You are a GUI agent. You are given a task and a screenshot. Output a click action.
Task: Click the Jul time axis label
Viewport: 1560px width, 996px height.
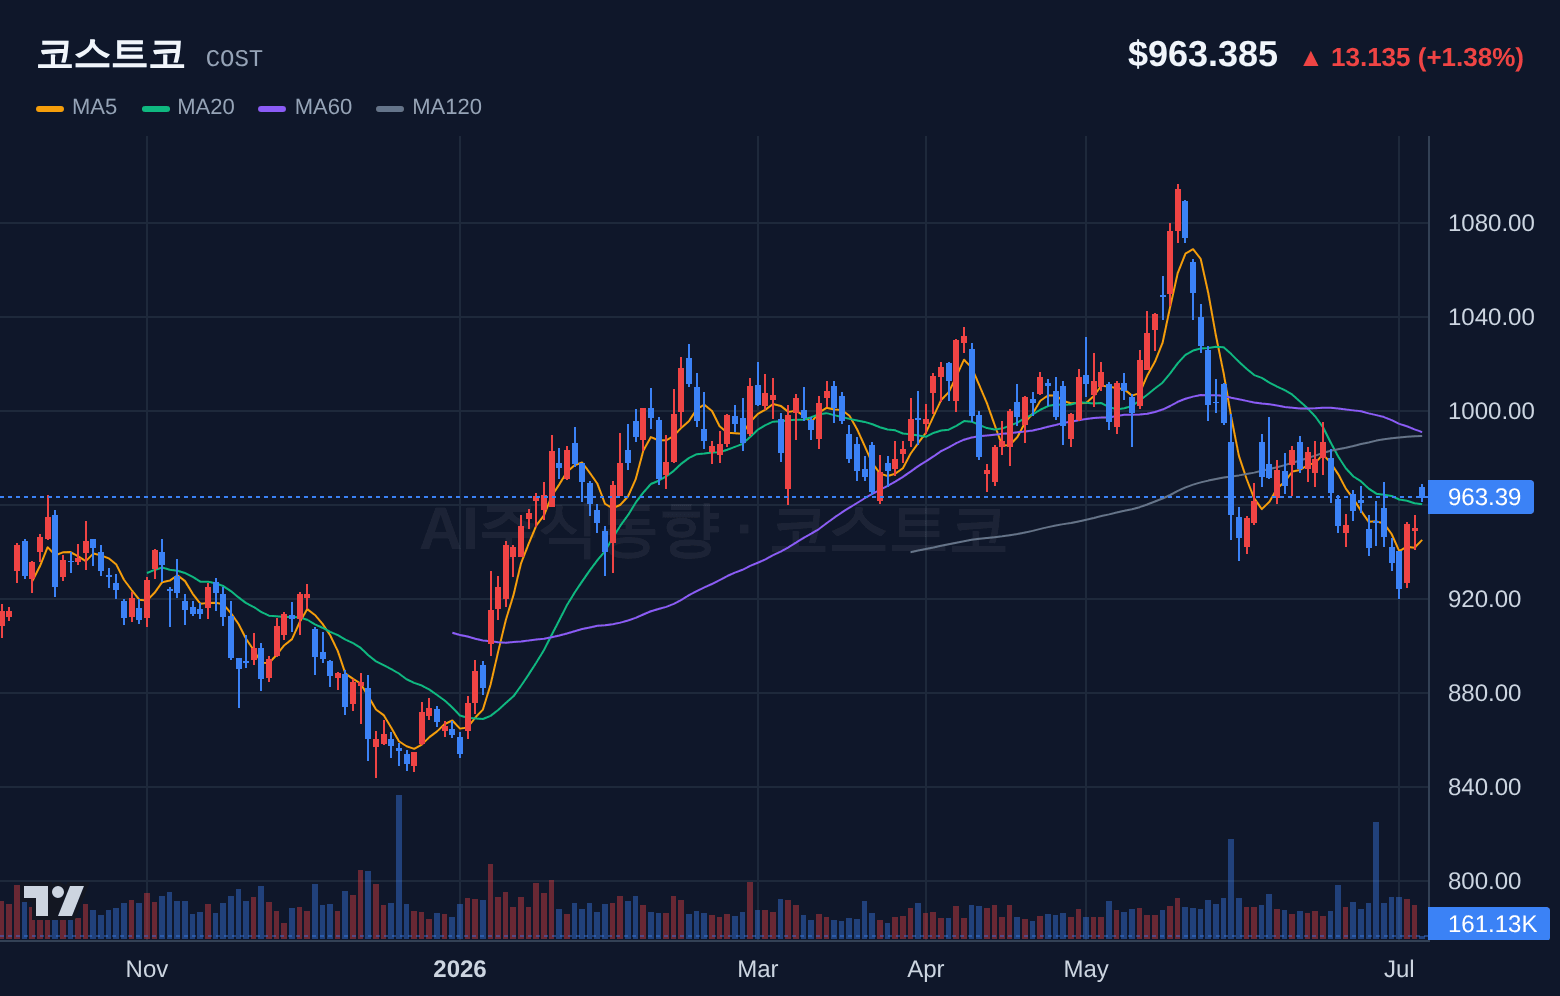point(1399,969)
